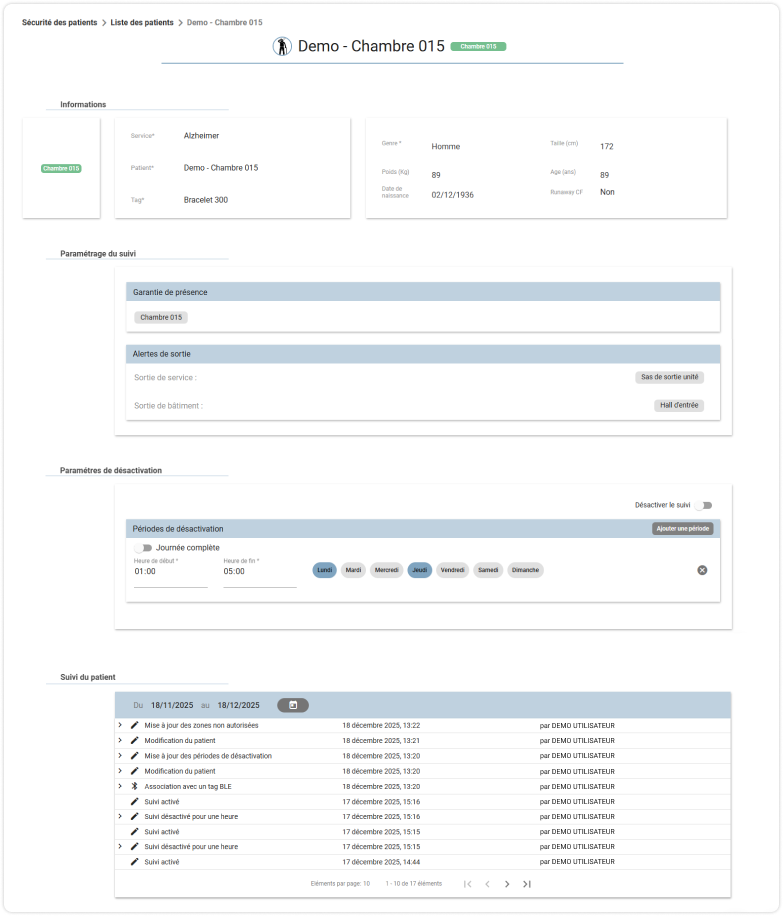This screenshot has height=916, width=783.
Task: Click birth date '02/12/1936'
Action: [453, 195]
